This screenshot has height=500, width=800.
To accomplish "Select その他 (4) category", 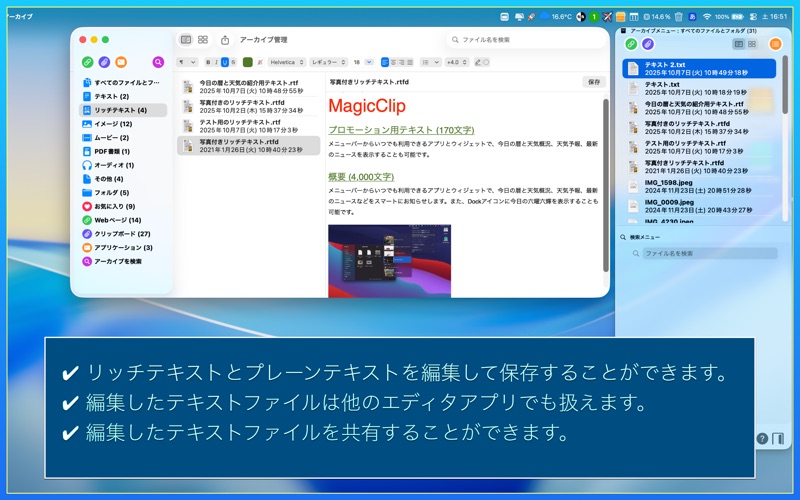I will (x=123, y=179).
